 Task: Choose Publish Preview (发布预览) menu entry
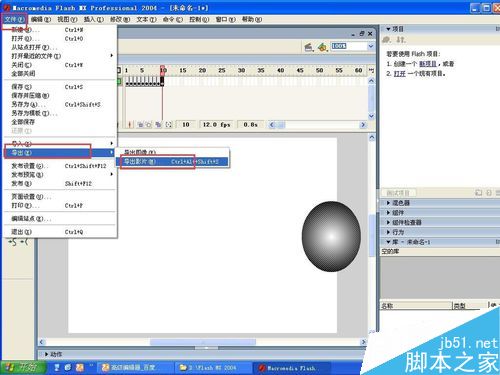[x=59, y=175]
